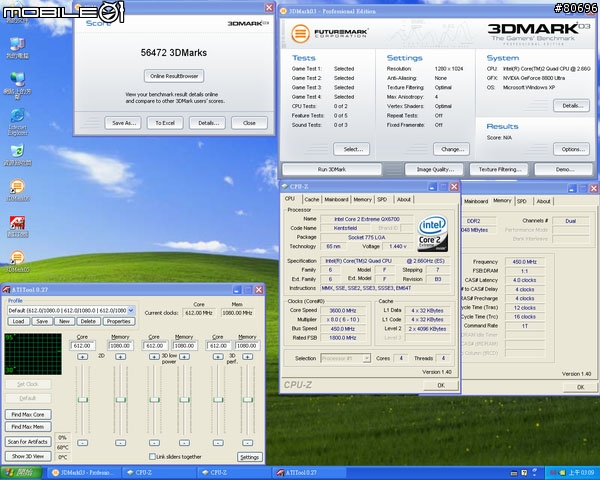Open the Mainboard tab in front CPU-Z

coord(336,199)
